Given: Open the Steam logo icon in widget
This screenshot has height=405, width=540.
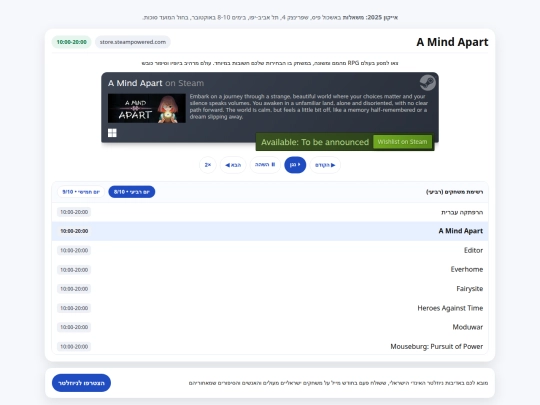Looking at the screenshot, I should [427, 83].
